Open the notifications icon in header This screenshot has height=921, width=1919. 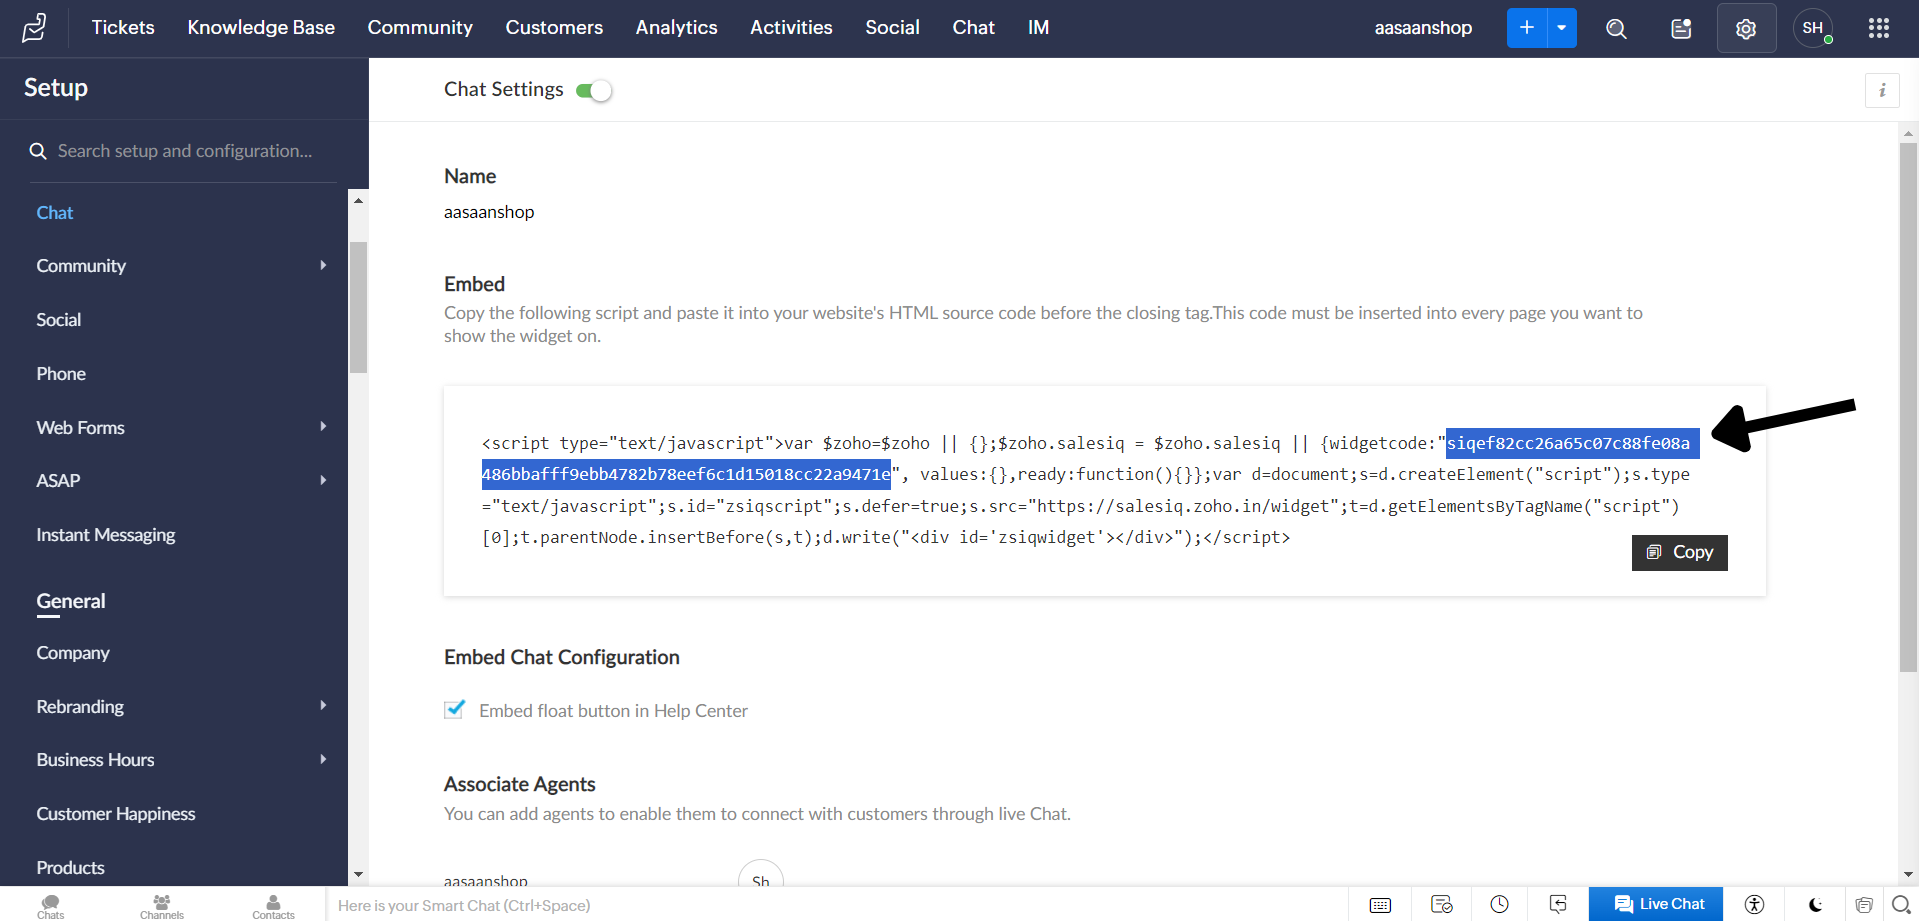tap(1681, 28)
